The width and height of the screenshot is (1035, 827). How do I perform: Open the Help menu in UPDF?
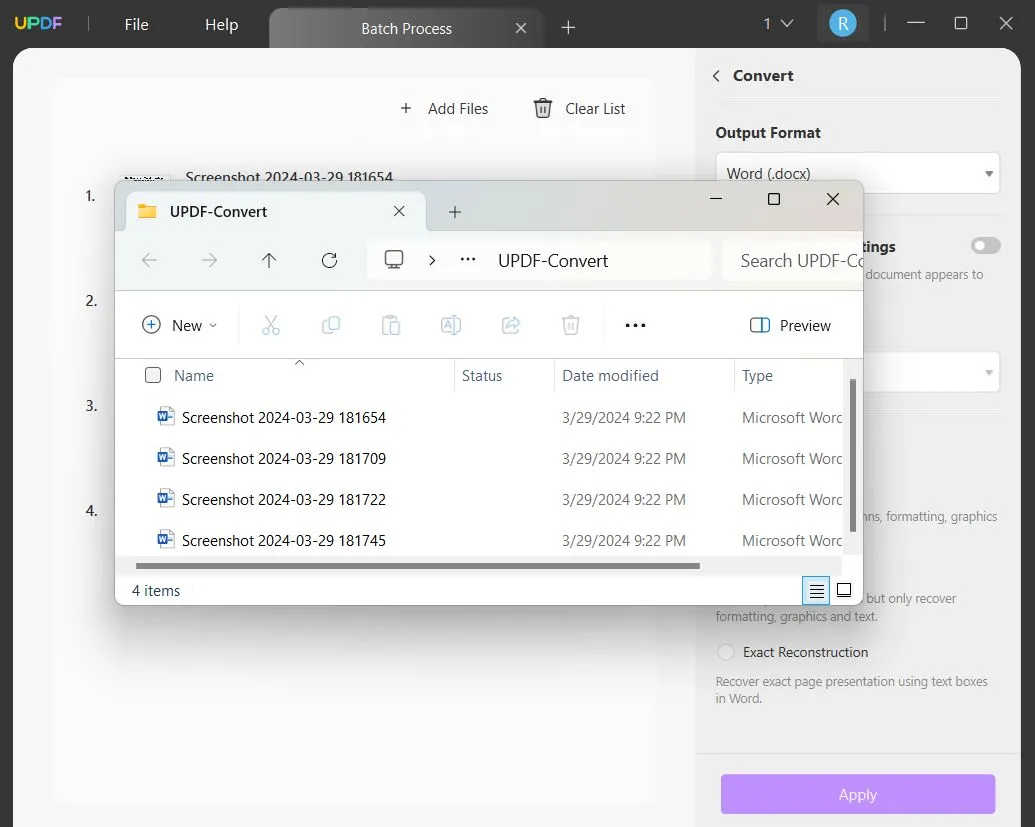click(221, 24)
